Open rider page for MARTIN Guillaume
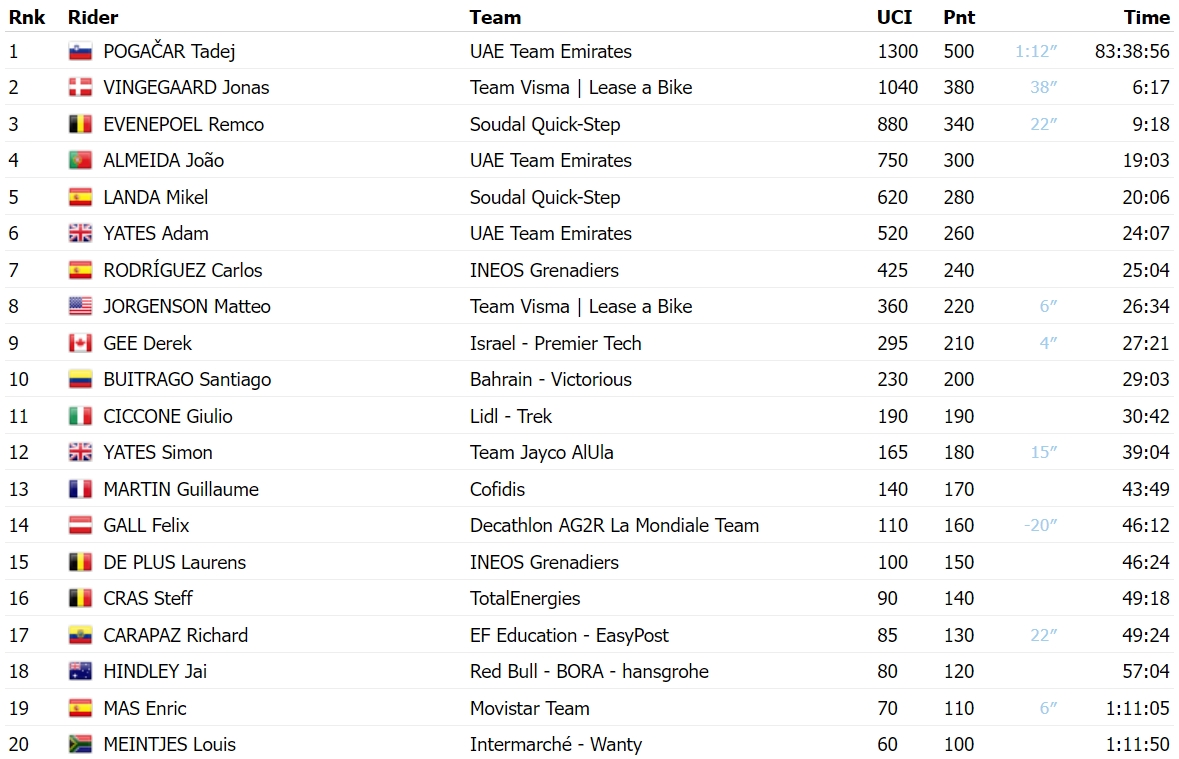Image resolution: width=1179 pixels, height=759 pixels. pyautogui.click(x=181, y=489)
